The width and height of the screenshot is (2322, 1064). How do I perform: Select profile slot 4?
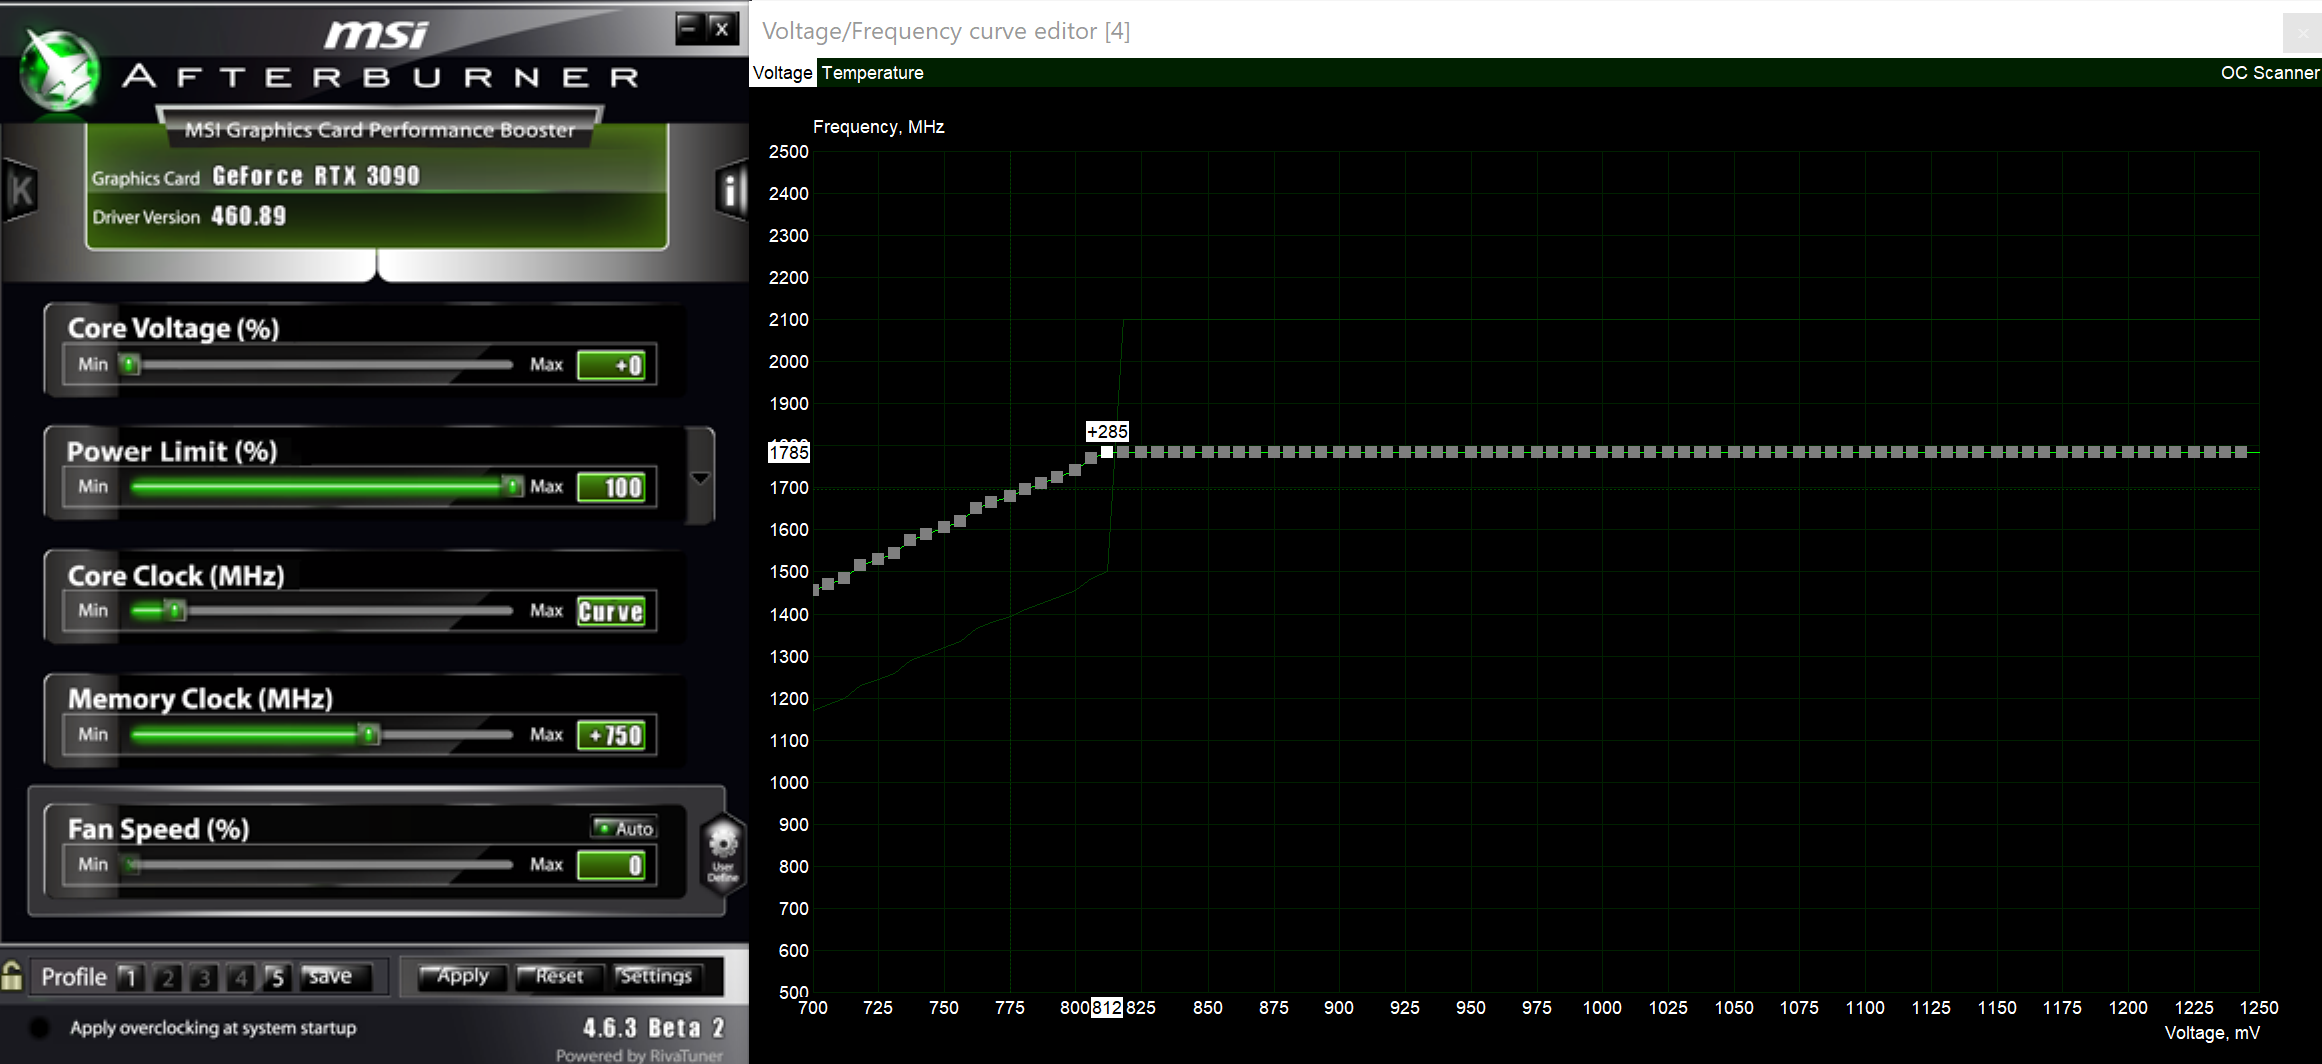[x=240, y=977]
